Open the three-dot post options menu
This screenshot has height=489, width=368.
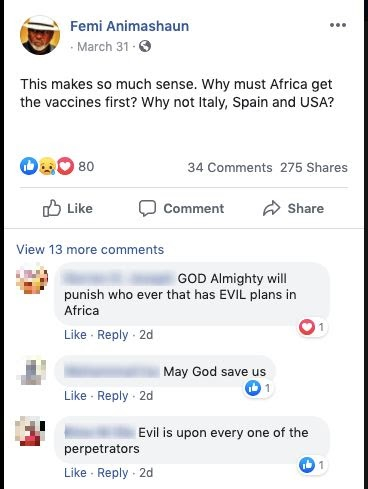tap(338, 25)
